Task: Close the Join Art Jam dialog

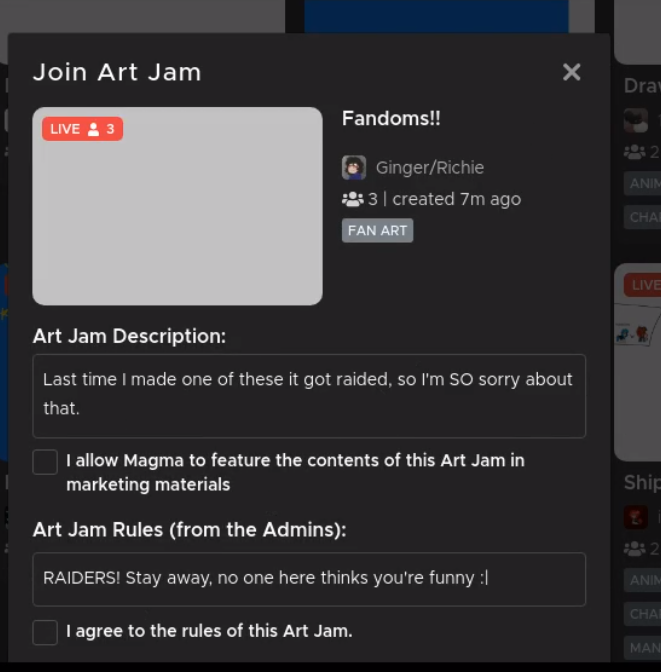Action: (x=571, y=72)
